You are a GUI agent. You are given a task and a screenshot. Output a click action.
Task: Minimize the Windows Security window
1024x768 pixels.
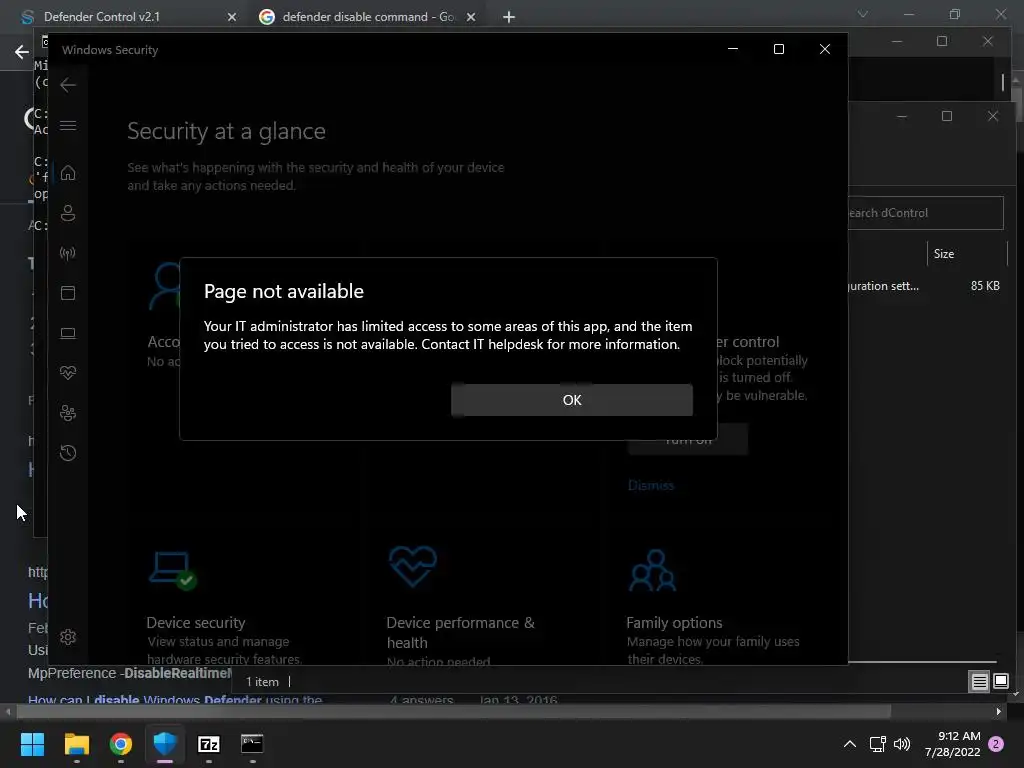tap(733, 49)
